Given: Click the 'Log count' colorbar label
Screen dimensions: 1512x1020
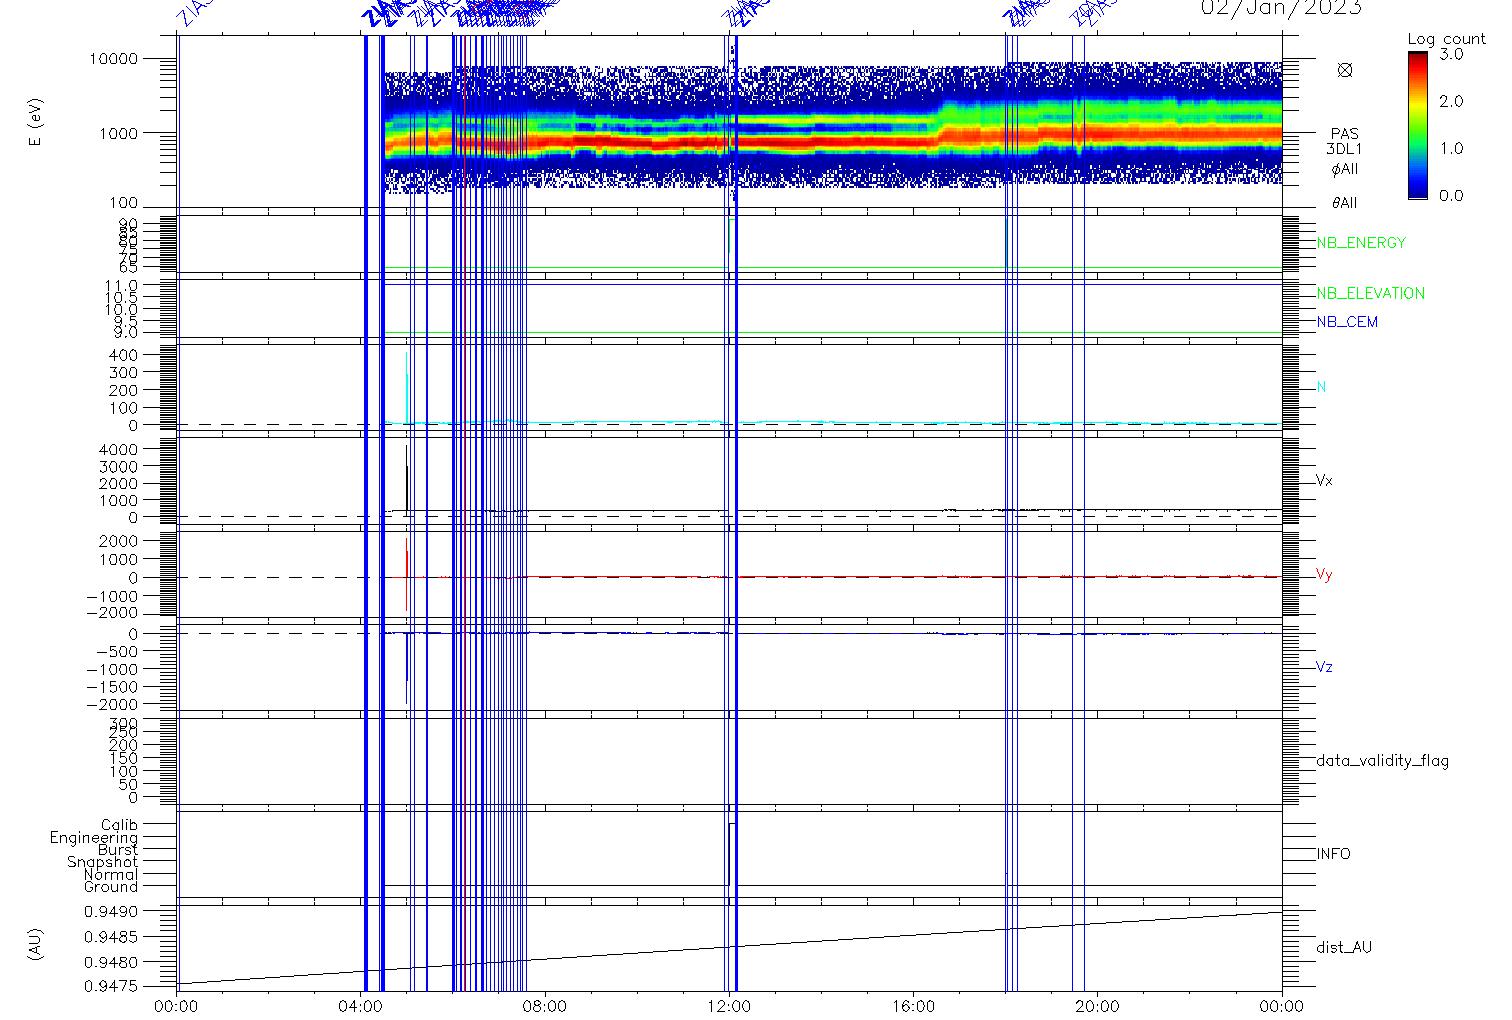Looking at the screenshot, I should (x=1447, y=39).
